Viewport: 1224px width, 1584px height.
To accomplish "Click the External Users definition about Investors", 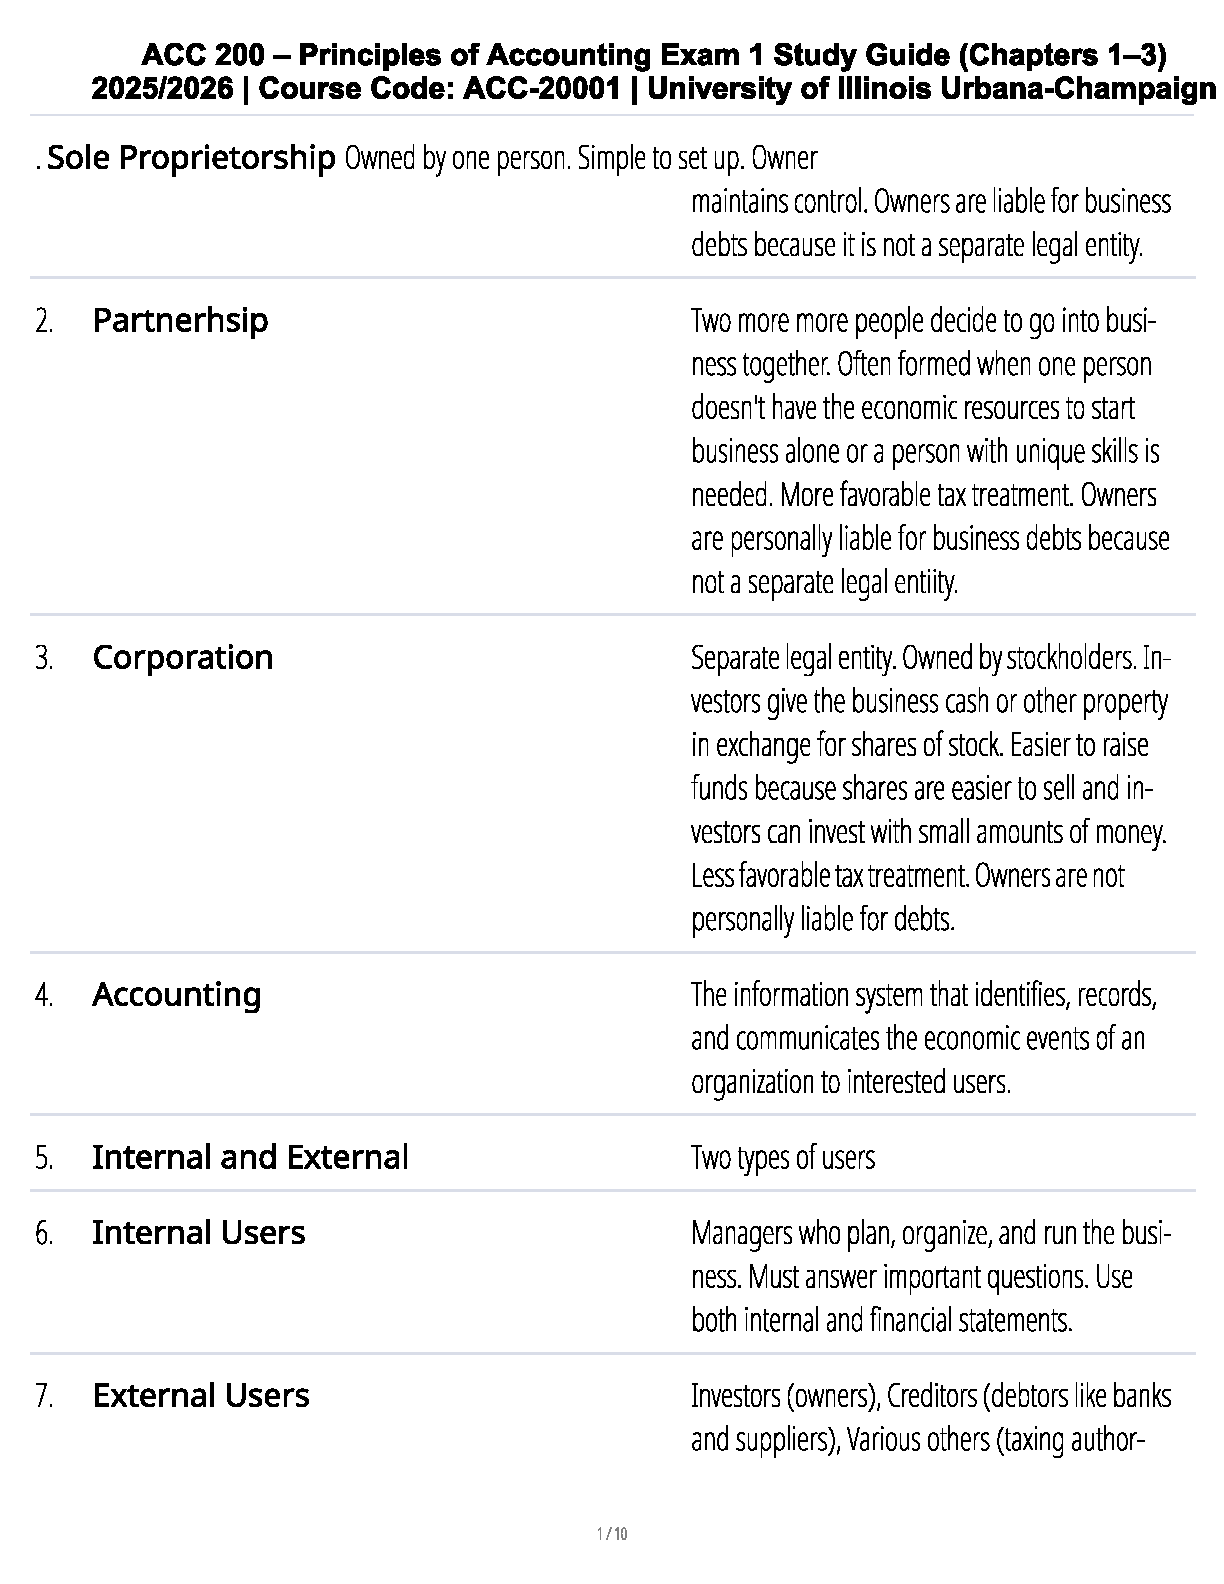I will 930,1417.
